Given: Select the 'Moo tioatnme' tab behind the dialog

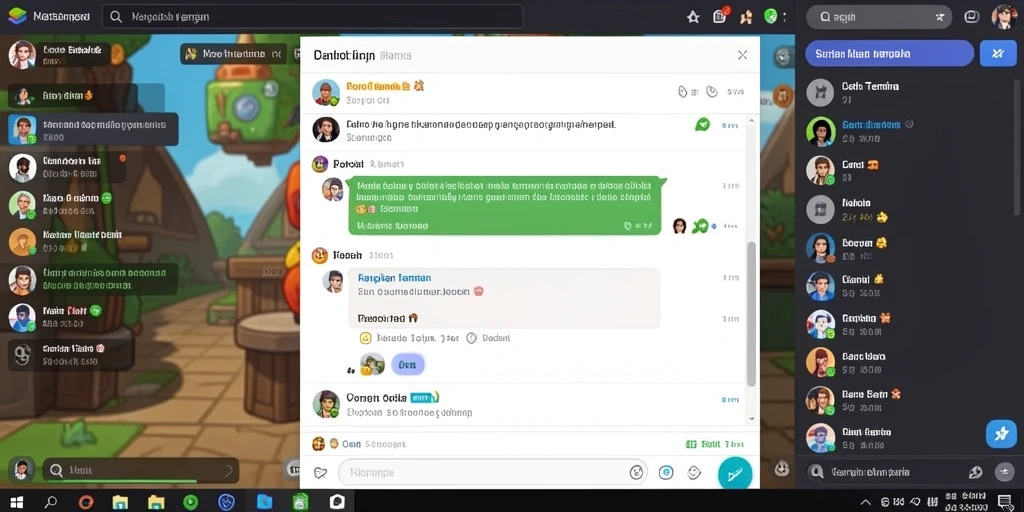Looking at the screenshot, I should [233, 54].
